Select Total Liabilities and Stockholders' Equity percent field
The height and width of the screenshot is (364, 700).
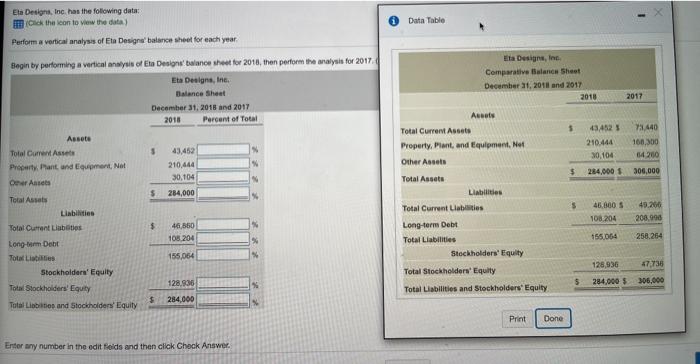point(223,300)
